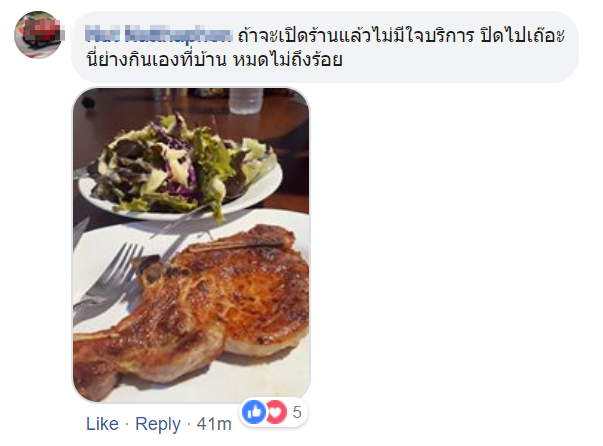Open the commenter's blurred profile picture

(38, 35)
